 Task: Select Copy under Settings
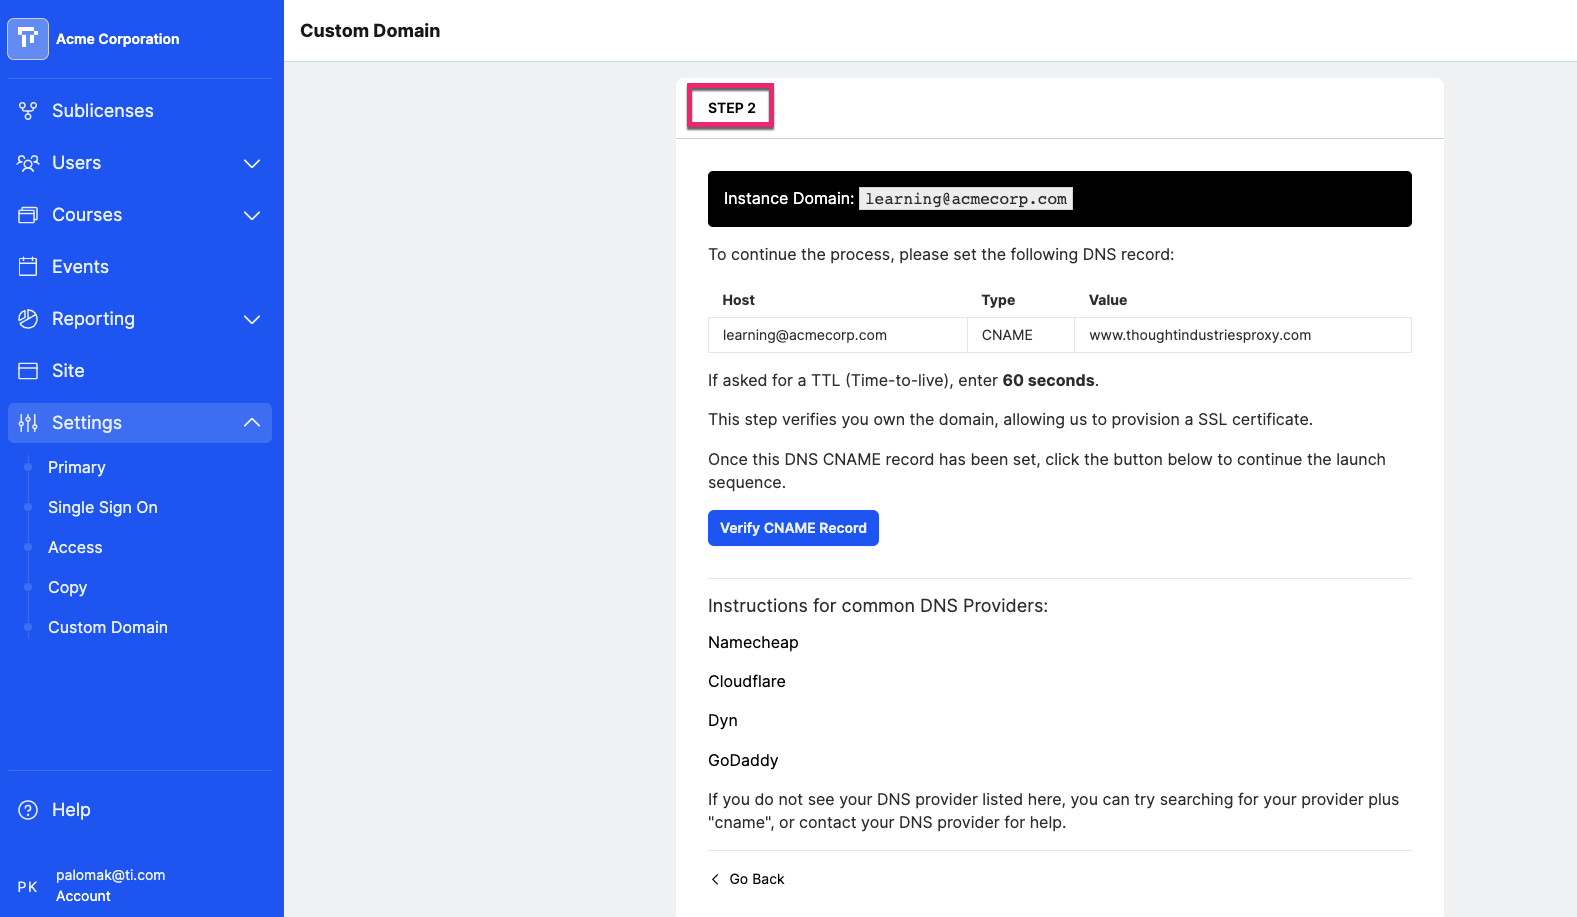pyautogui.click(x=68, y=587)
